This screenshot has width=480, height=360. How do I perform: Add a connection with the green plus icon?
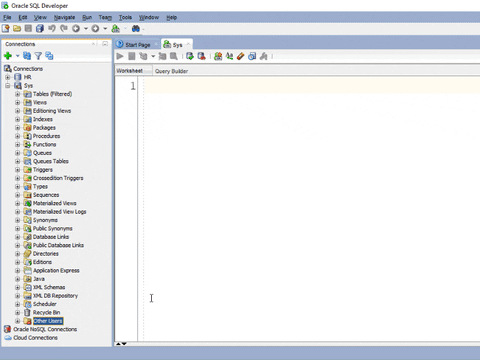(x=8, y=56)
